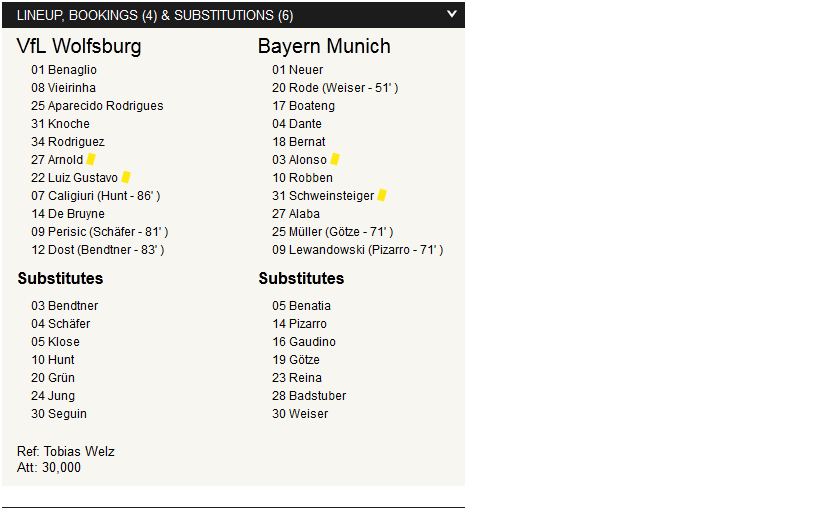The height and width of the screenshot is (508, 819).
Task: Click Wolfsburg substitute 05 Klose
Action: click(55, 341)
